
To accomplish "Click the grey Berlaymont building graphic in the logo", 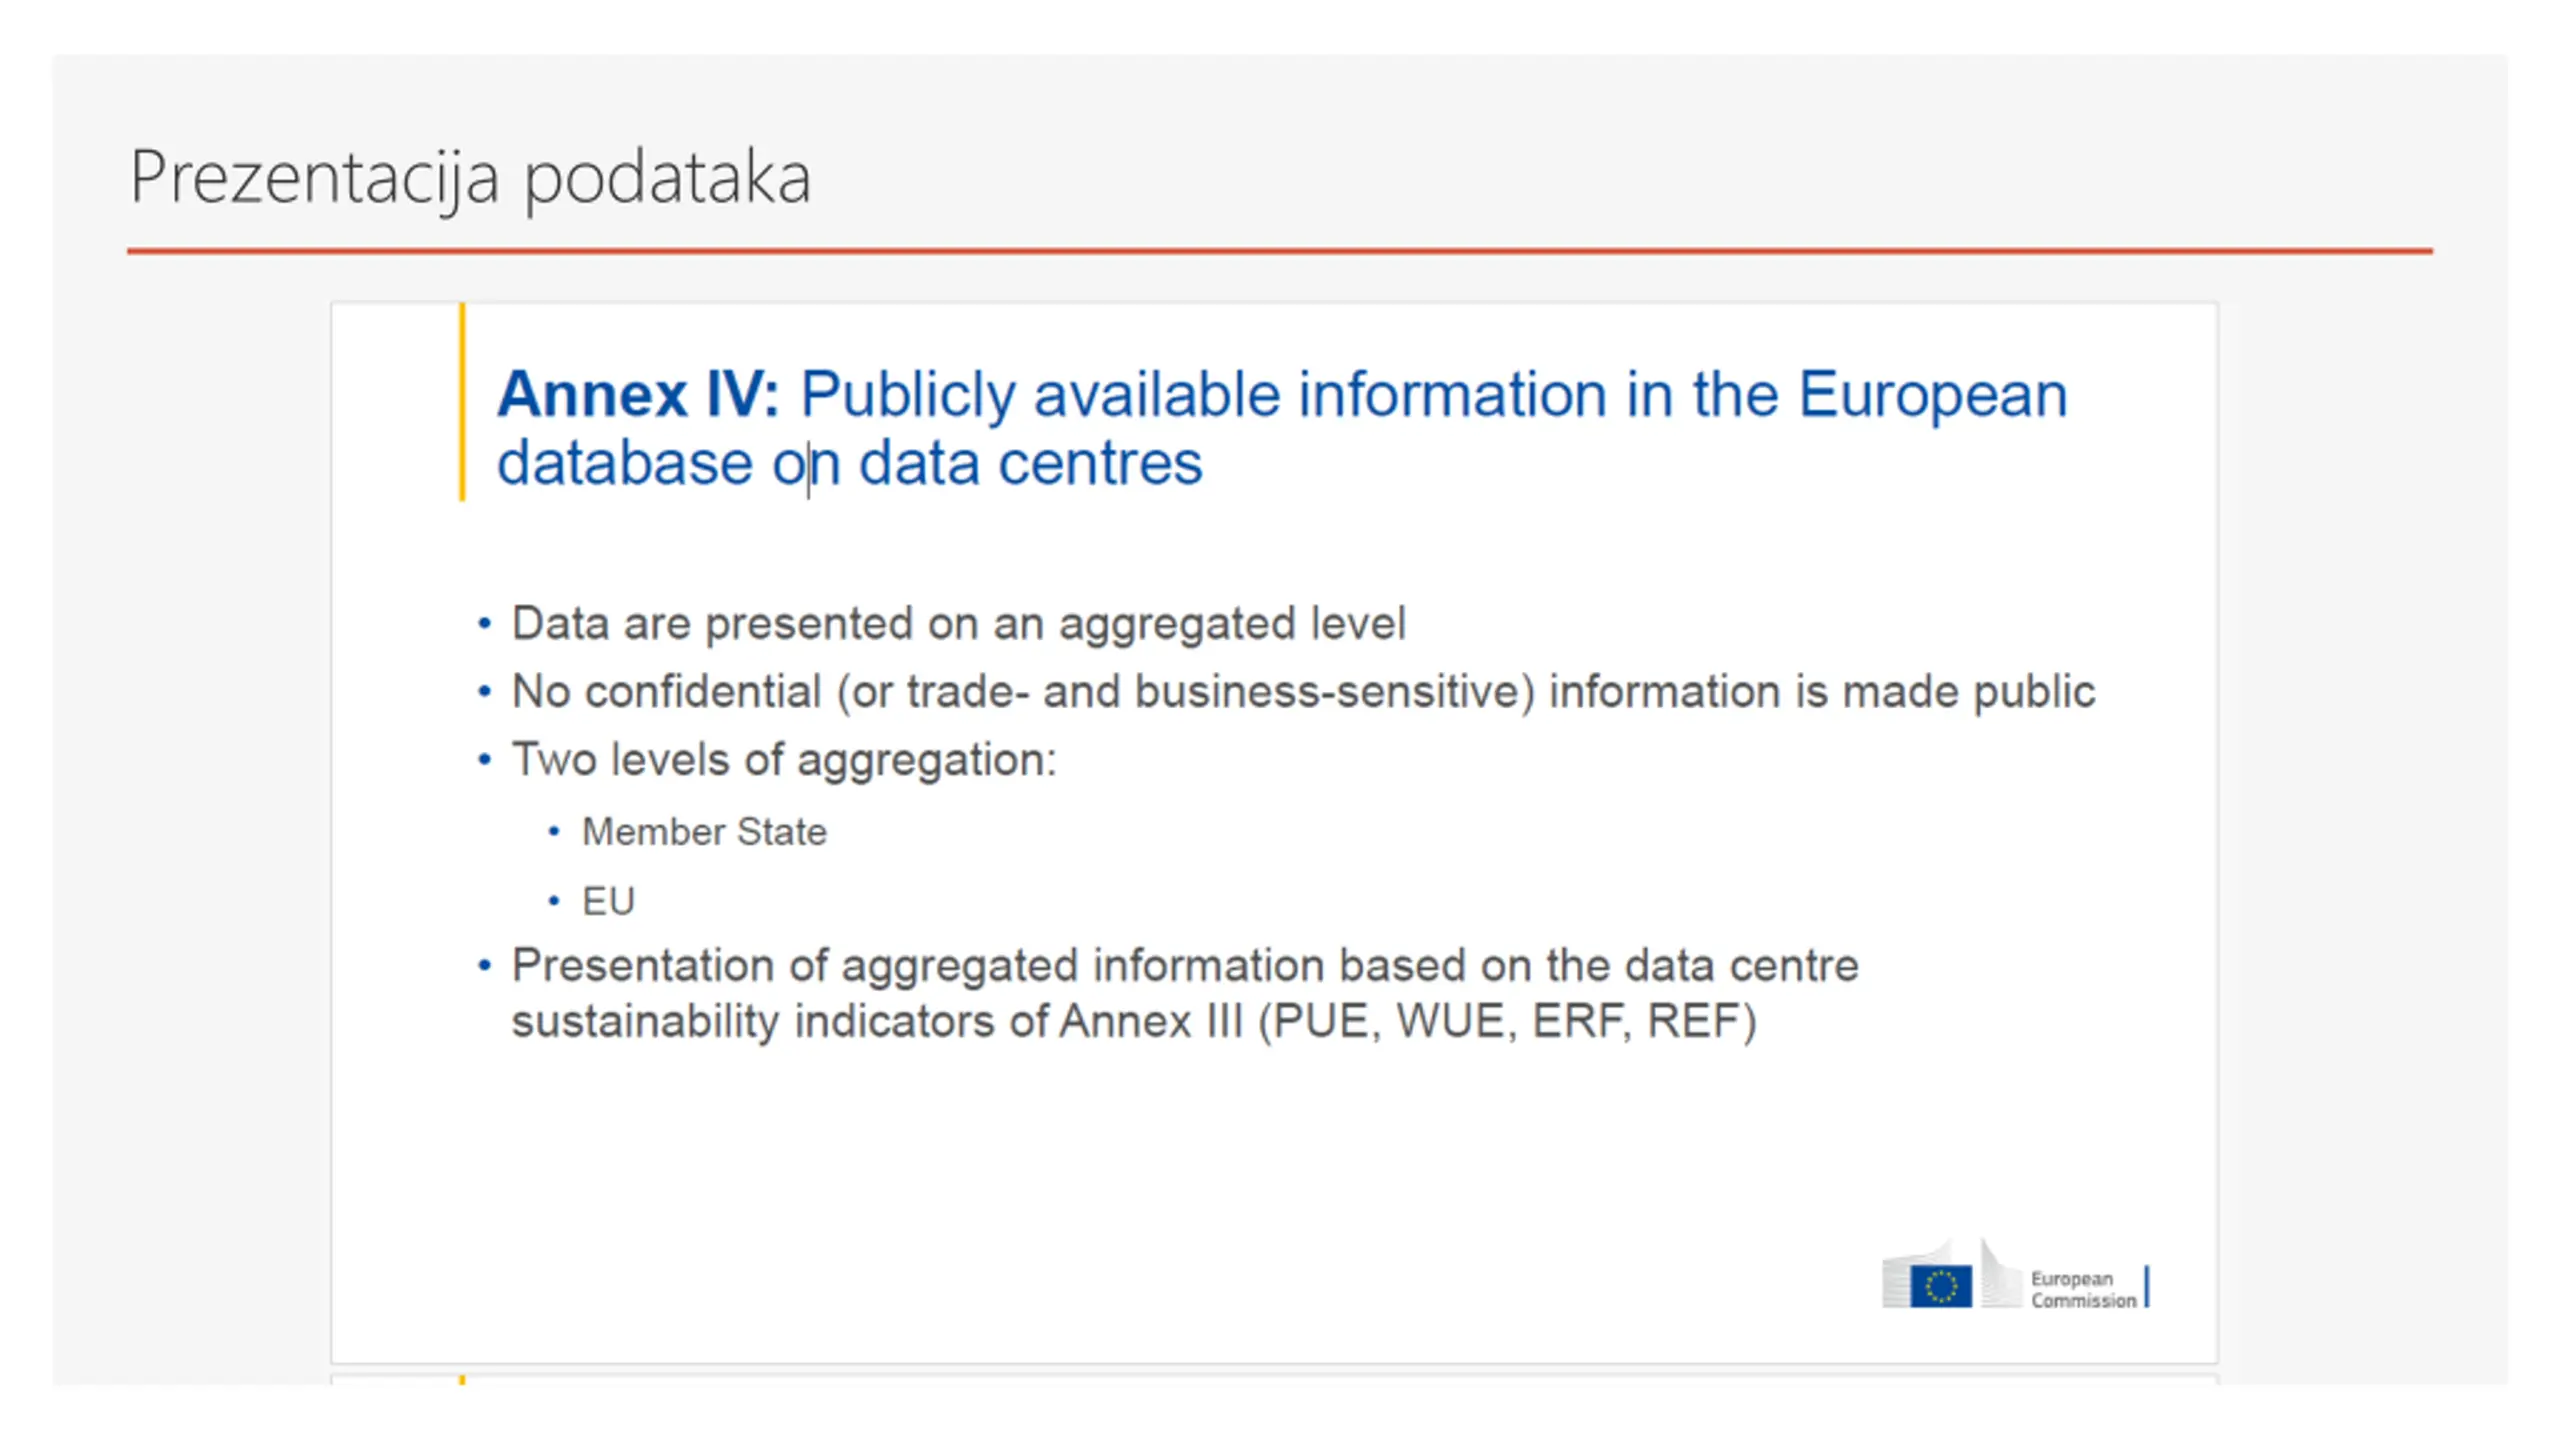I will [1952, 1273].
